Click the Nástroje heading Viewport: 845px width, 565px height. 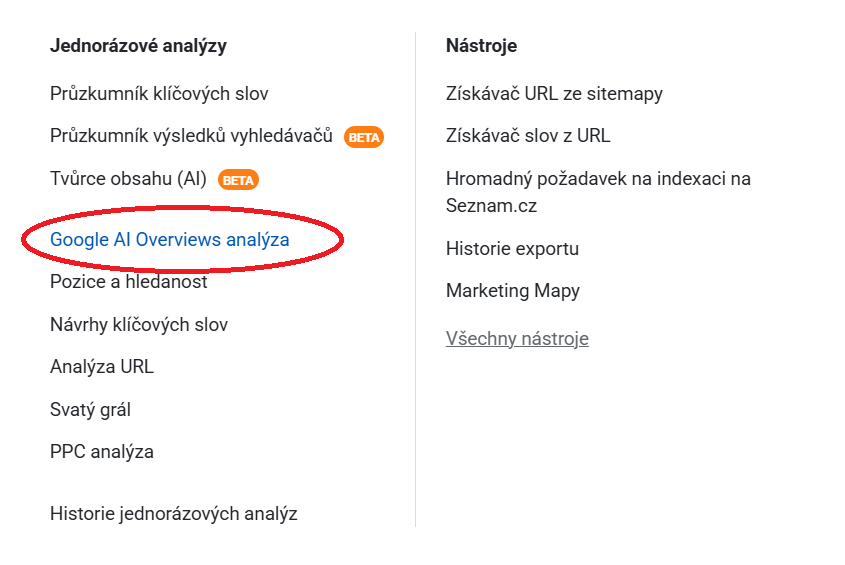tap(481, 46)
